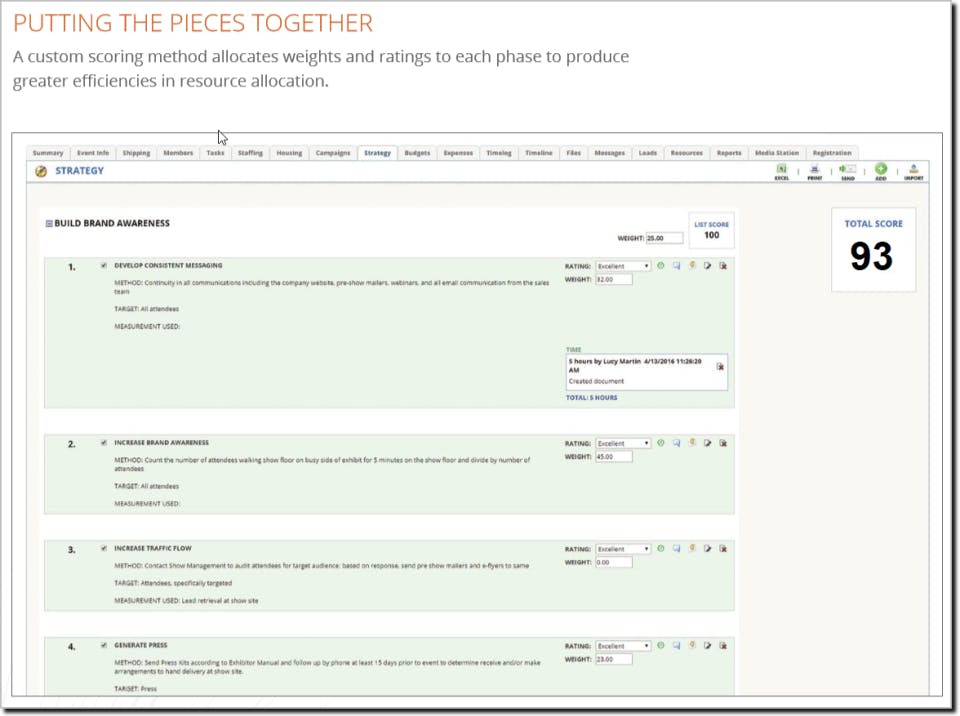The width and height of the screenshot is (960, 716).
Task: Open the Media Station tab
Action: [777, 153]
